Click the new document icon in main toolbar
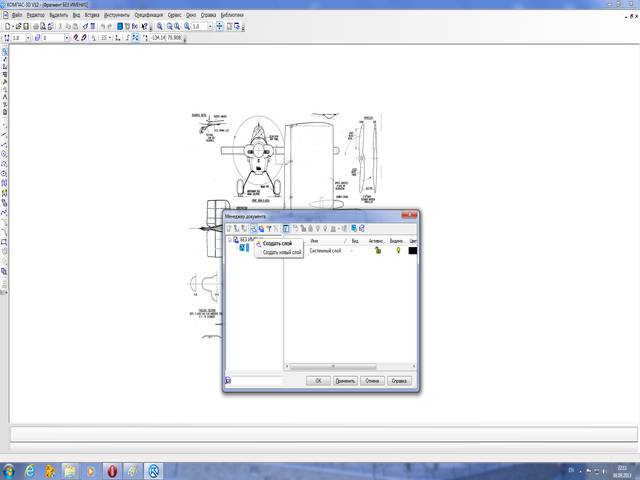The image size is (640, 480). [6, 27]
